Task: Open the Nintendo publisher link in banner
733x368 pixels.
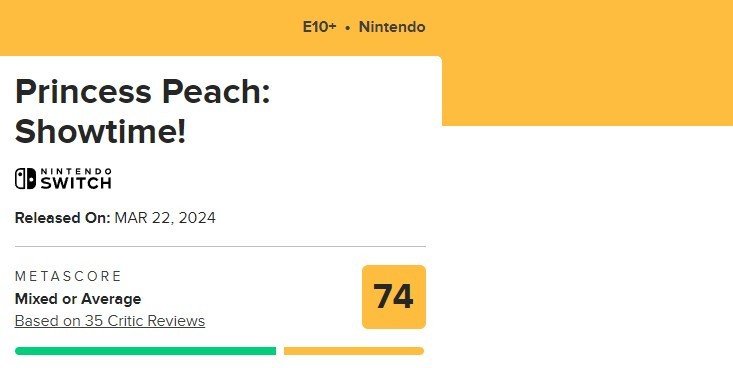Action: [x=392, y=27]
